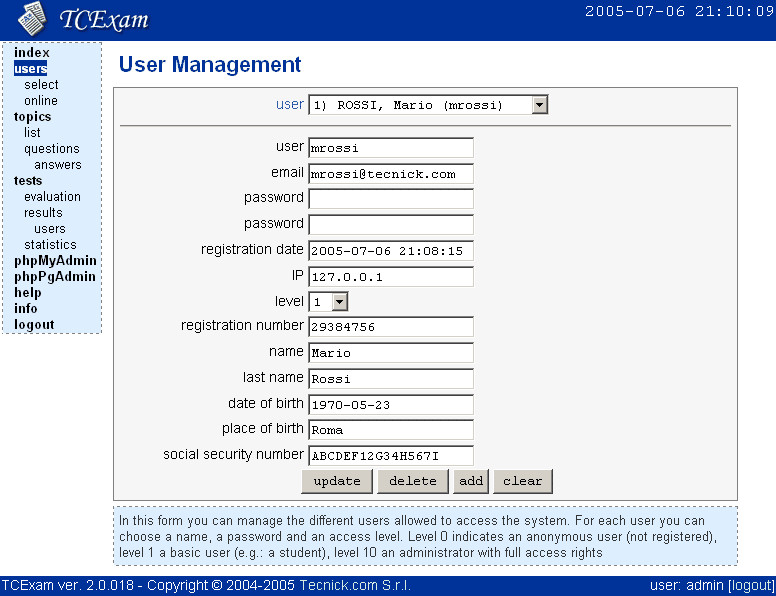
Task: Click the delete button
Action: 413,481
